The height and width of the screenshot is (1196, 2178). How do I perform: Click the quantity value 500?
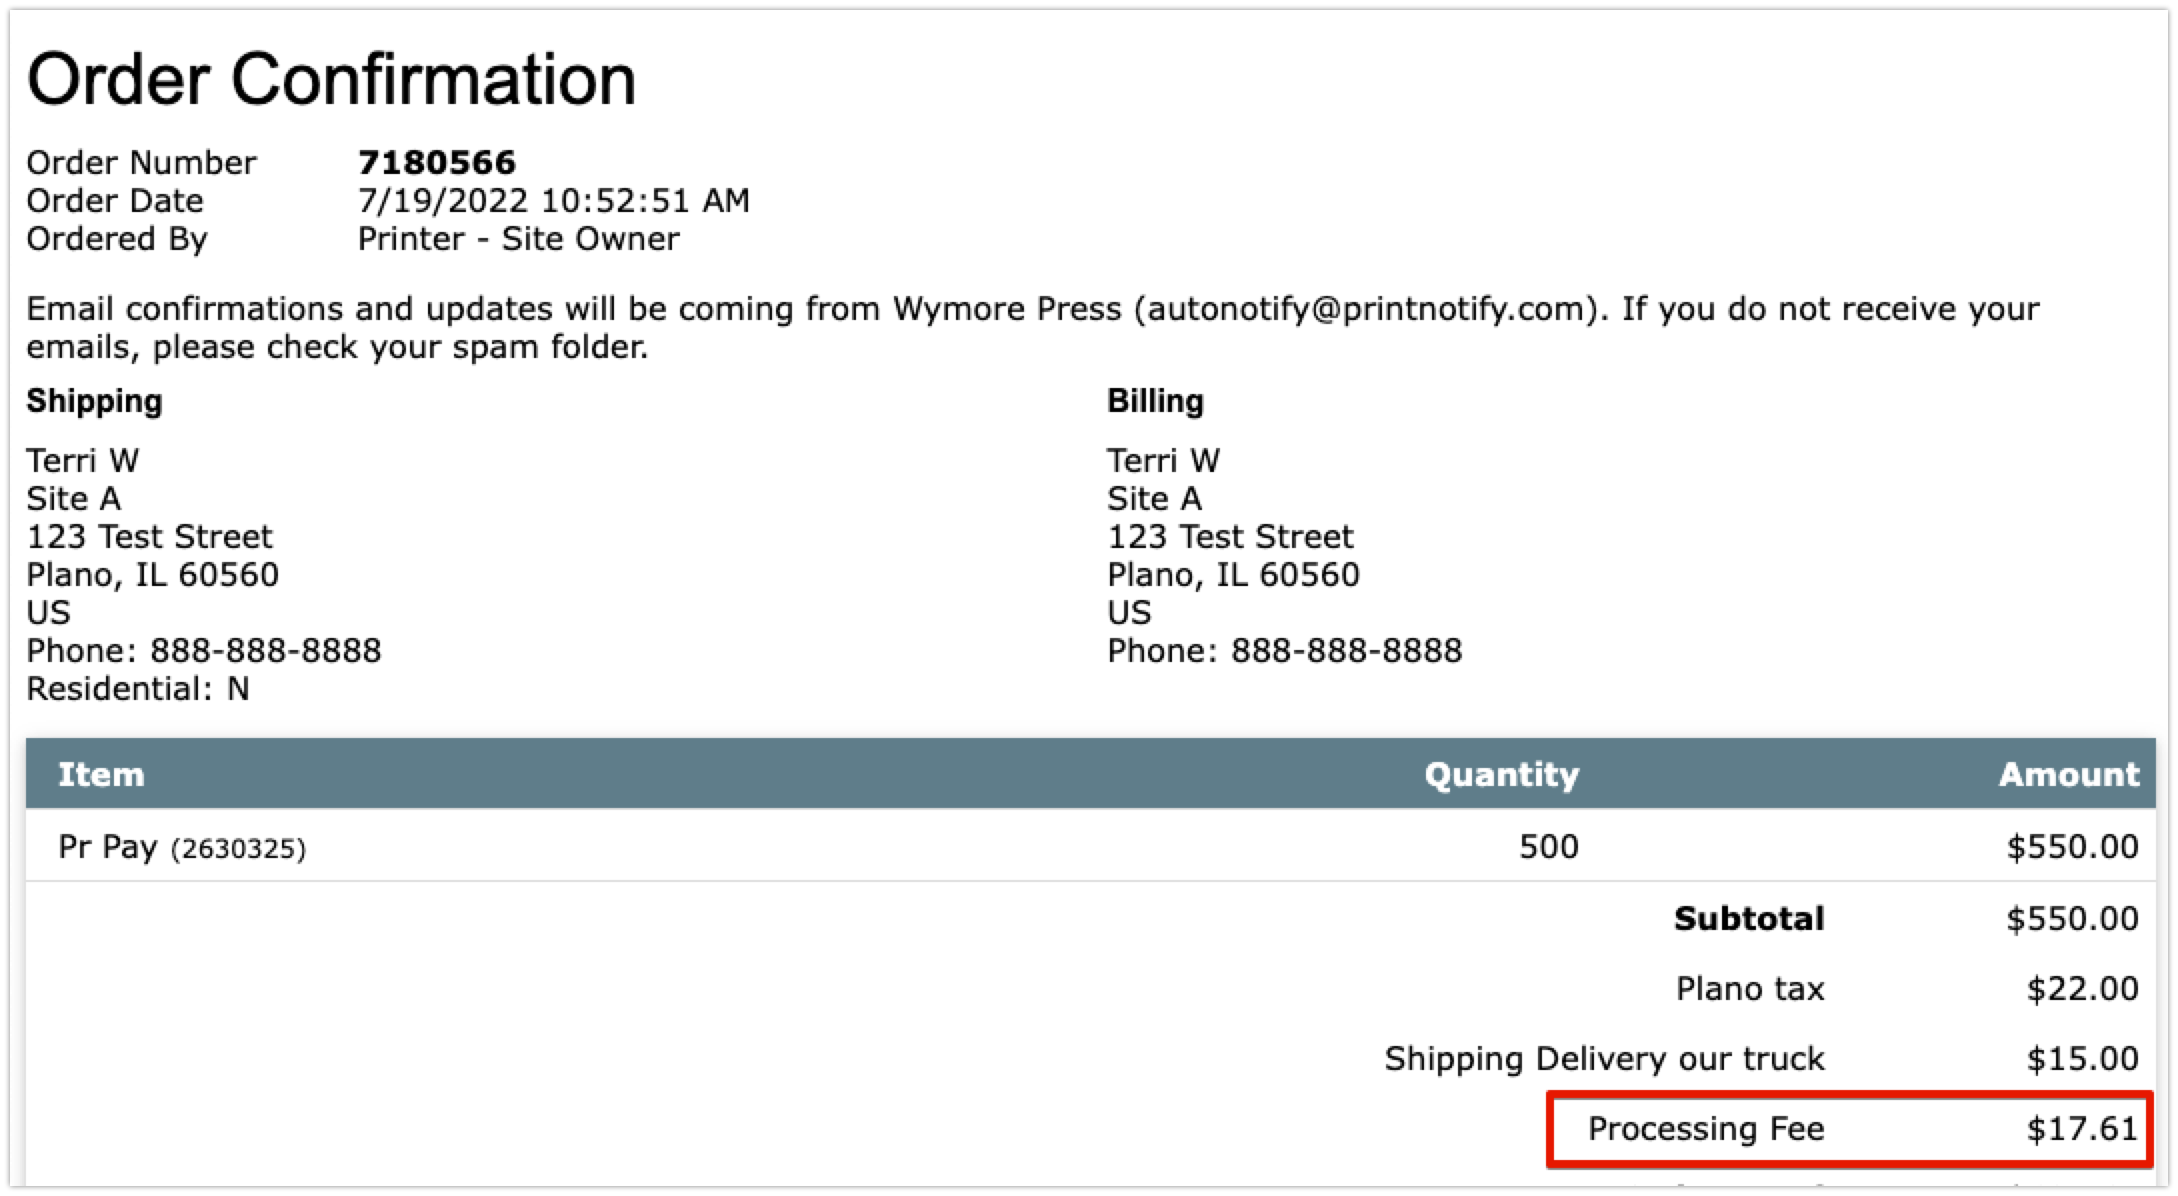[x=1549, y=847]
